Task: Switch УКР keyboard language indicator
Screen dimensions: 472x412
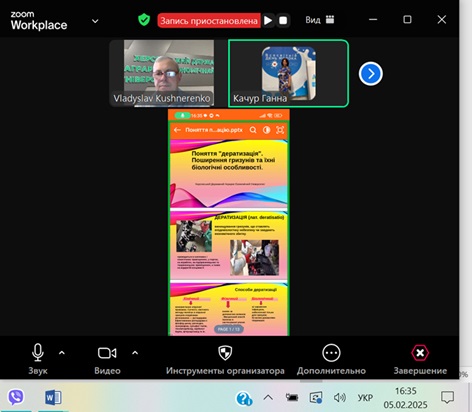Action: (x=365, y=398)
